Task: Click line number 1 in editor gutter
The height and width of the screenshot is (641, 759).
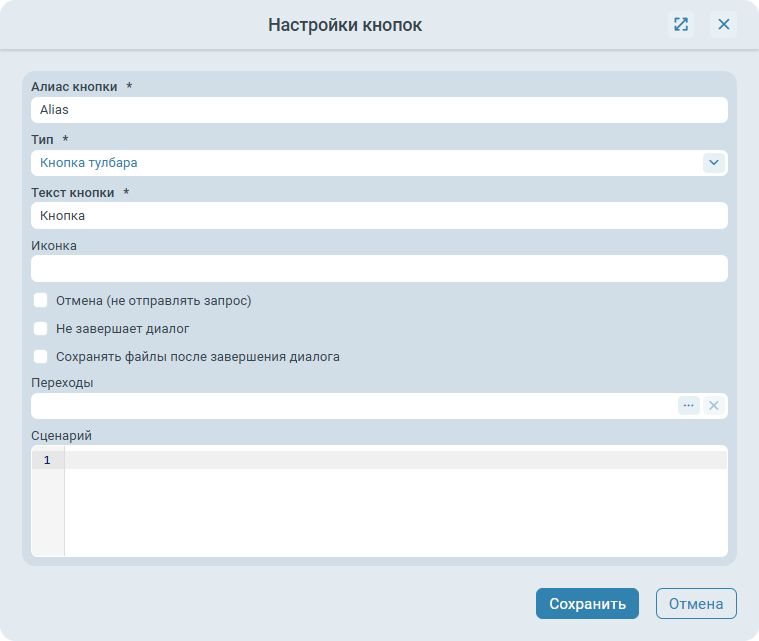Action: click(x=47, y=460)
